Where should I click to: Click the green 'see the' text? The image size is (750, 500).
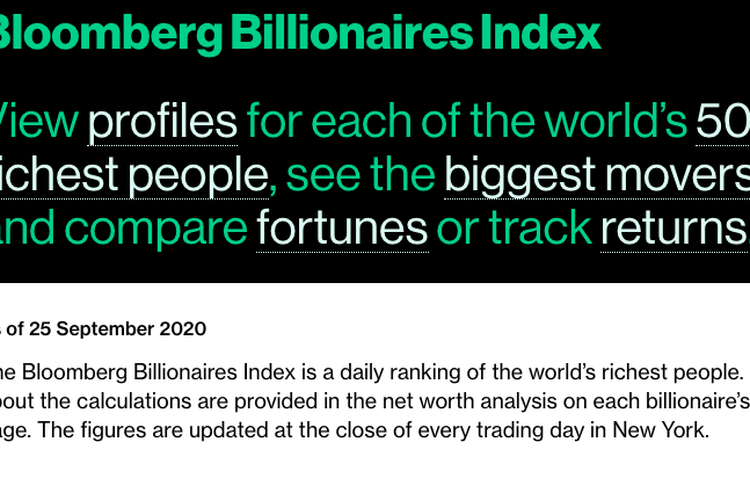[x=360, y=176]
